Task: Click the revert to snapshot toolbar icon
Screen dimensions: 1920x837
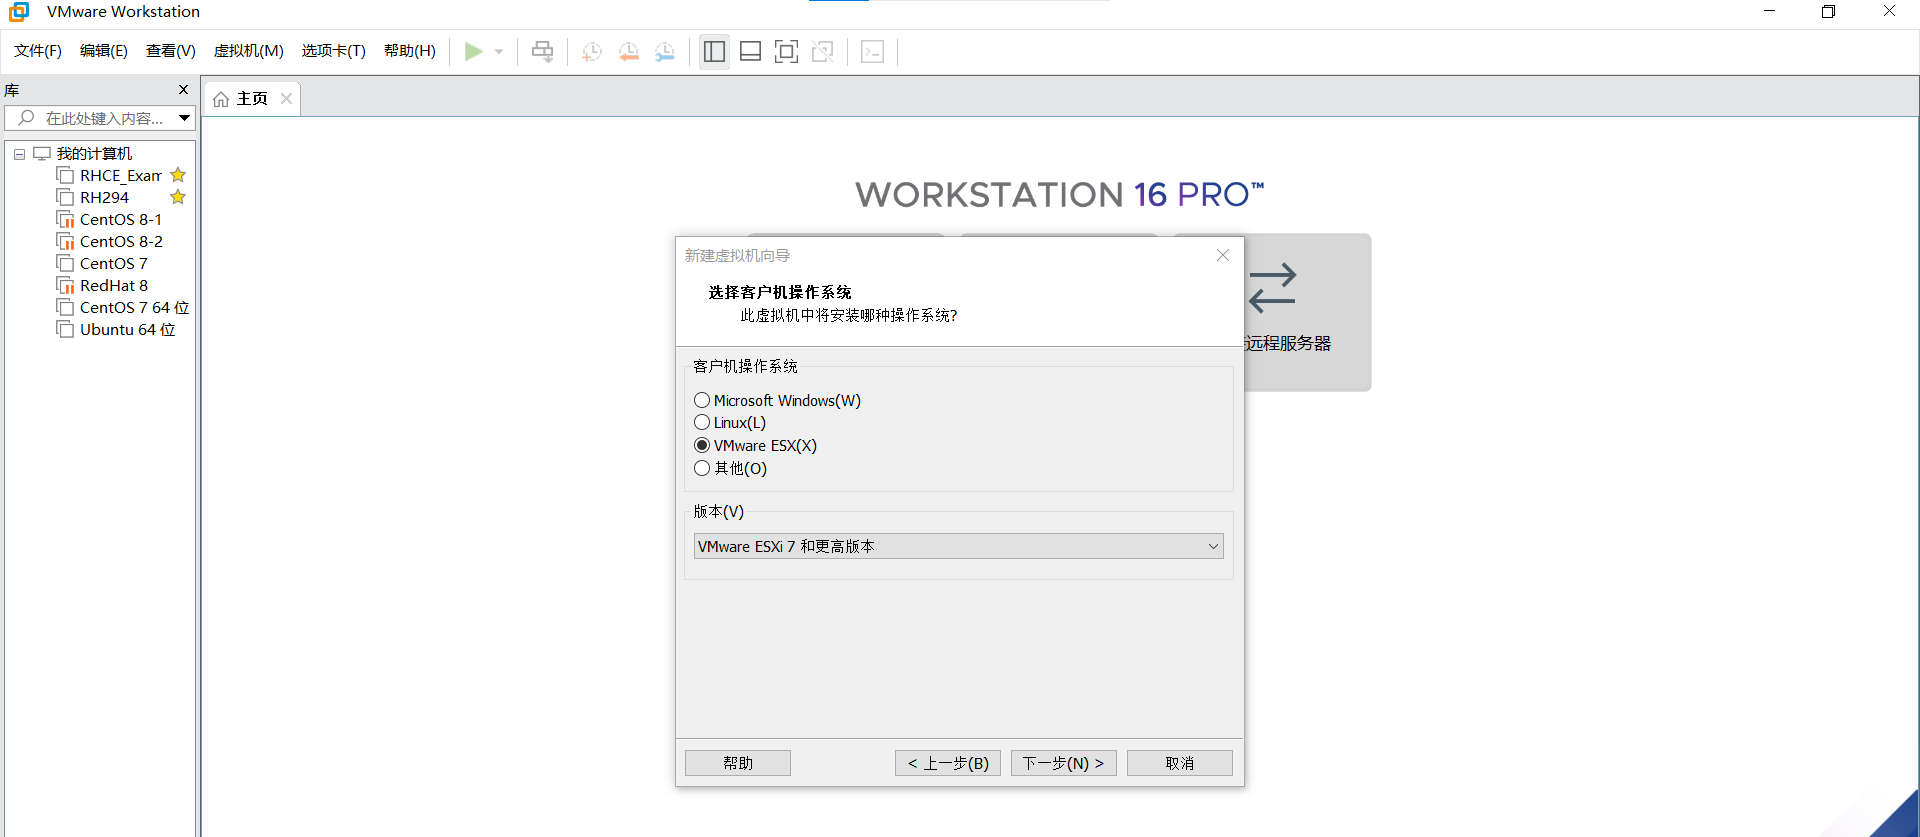Action: click(x=629, y=51)
